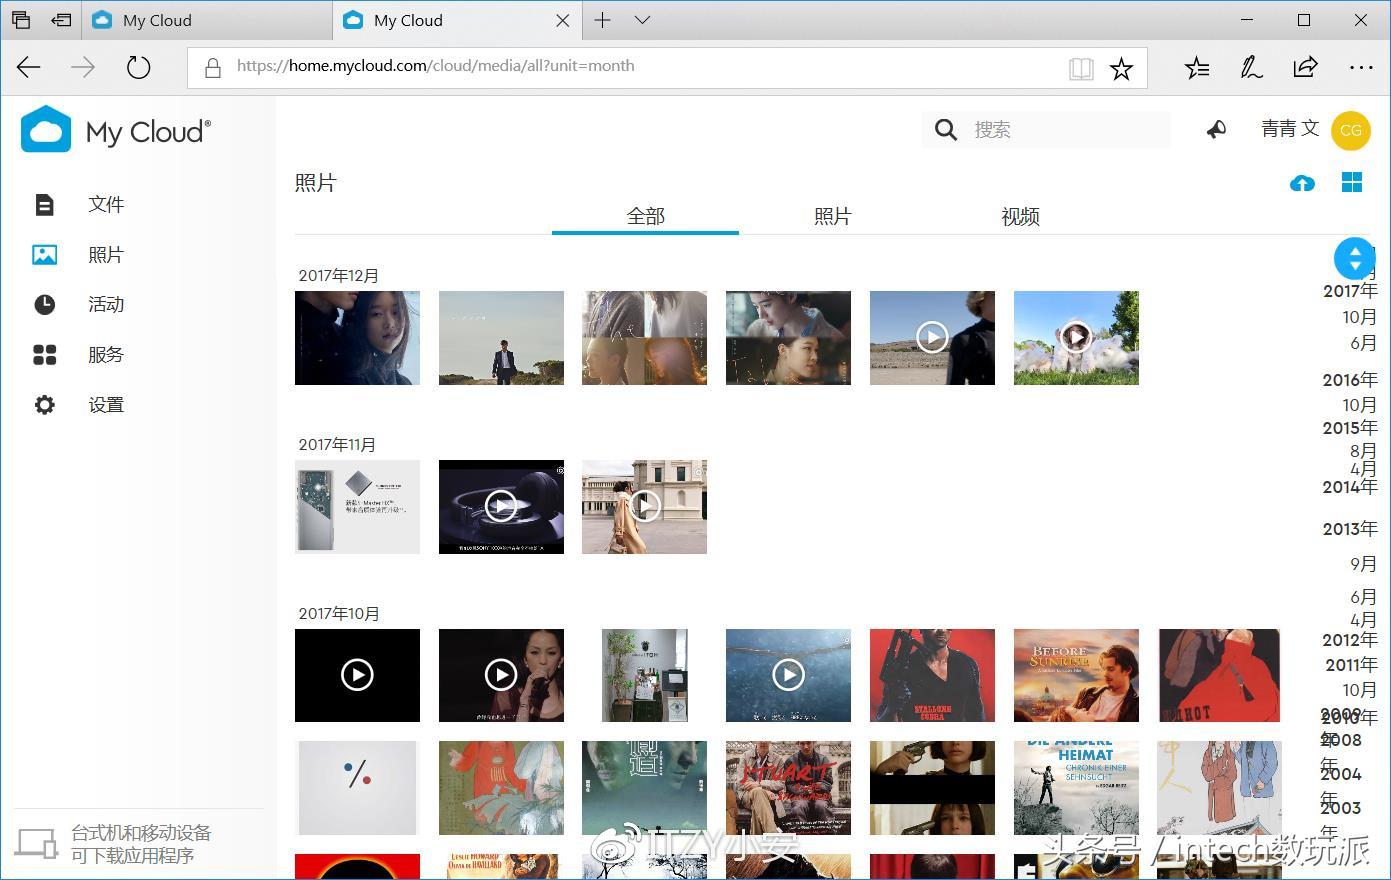Open the 服务 (Services) panel
Viewport: 1391px width, 880px height.
(105, 354)
